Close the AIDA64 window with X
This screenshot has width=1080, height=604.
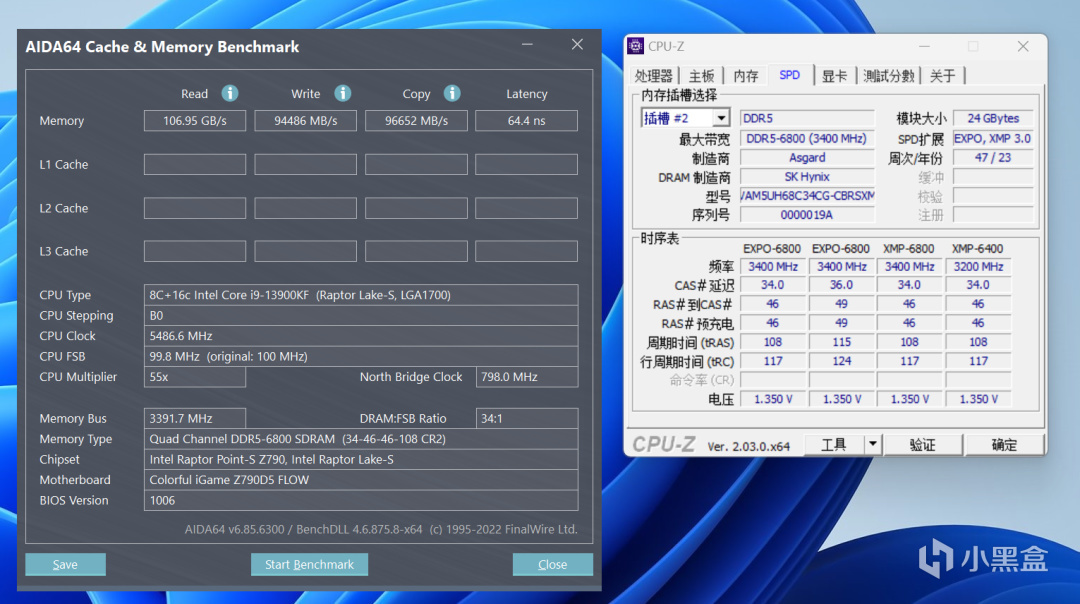pos(577,45)
